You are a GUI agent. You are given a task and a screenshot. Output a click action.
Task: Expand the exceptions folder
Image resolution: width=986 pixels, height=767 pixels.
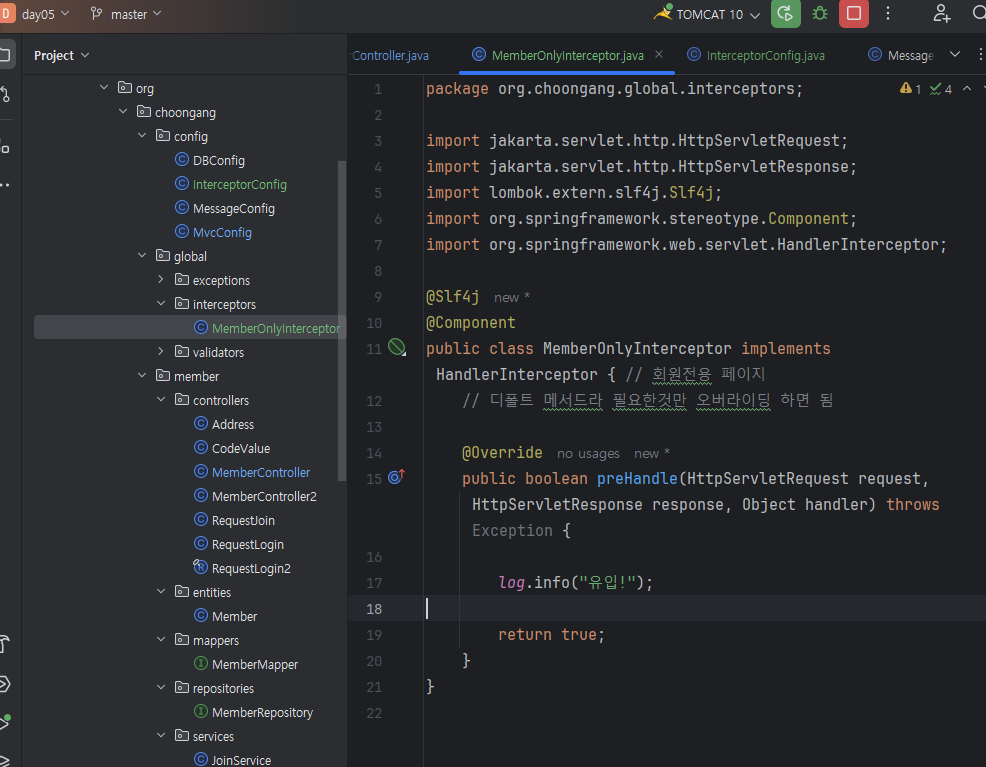[160, 279]
